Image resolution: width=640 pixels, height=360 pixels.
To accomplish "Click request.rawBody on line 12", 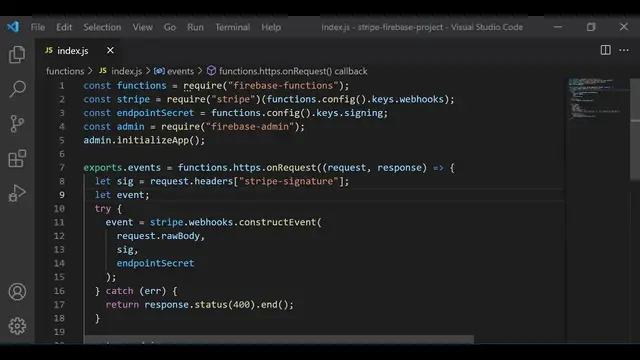I will [158, 236].
